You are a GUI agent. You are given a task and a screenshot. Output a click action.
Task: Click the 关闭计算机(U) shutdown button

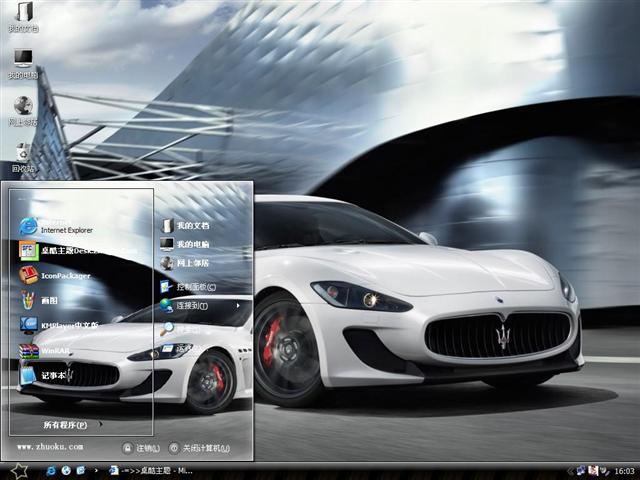200,448
